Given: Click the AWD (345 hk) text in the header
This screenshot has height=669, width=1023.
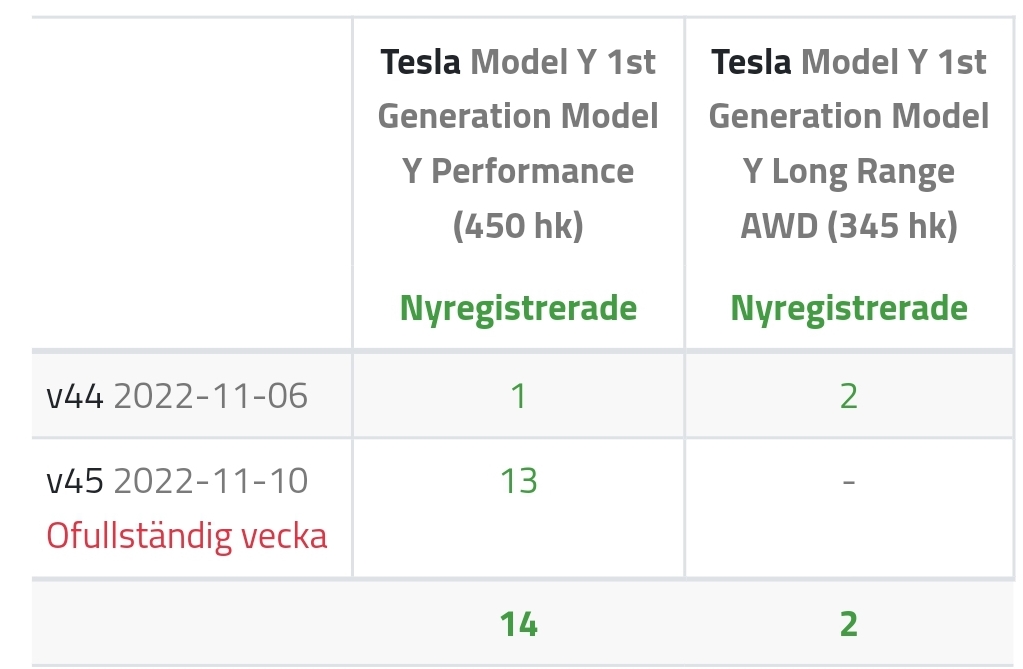Looking at the screenshot, I should point(849,226).
